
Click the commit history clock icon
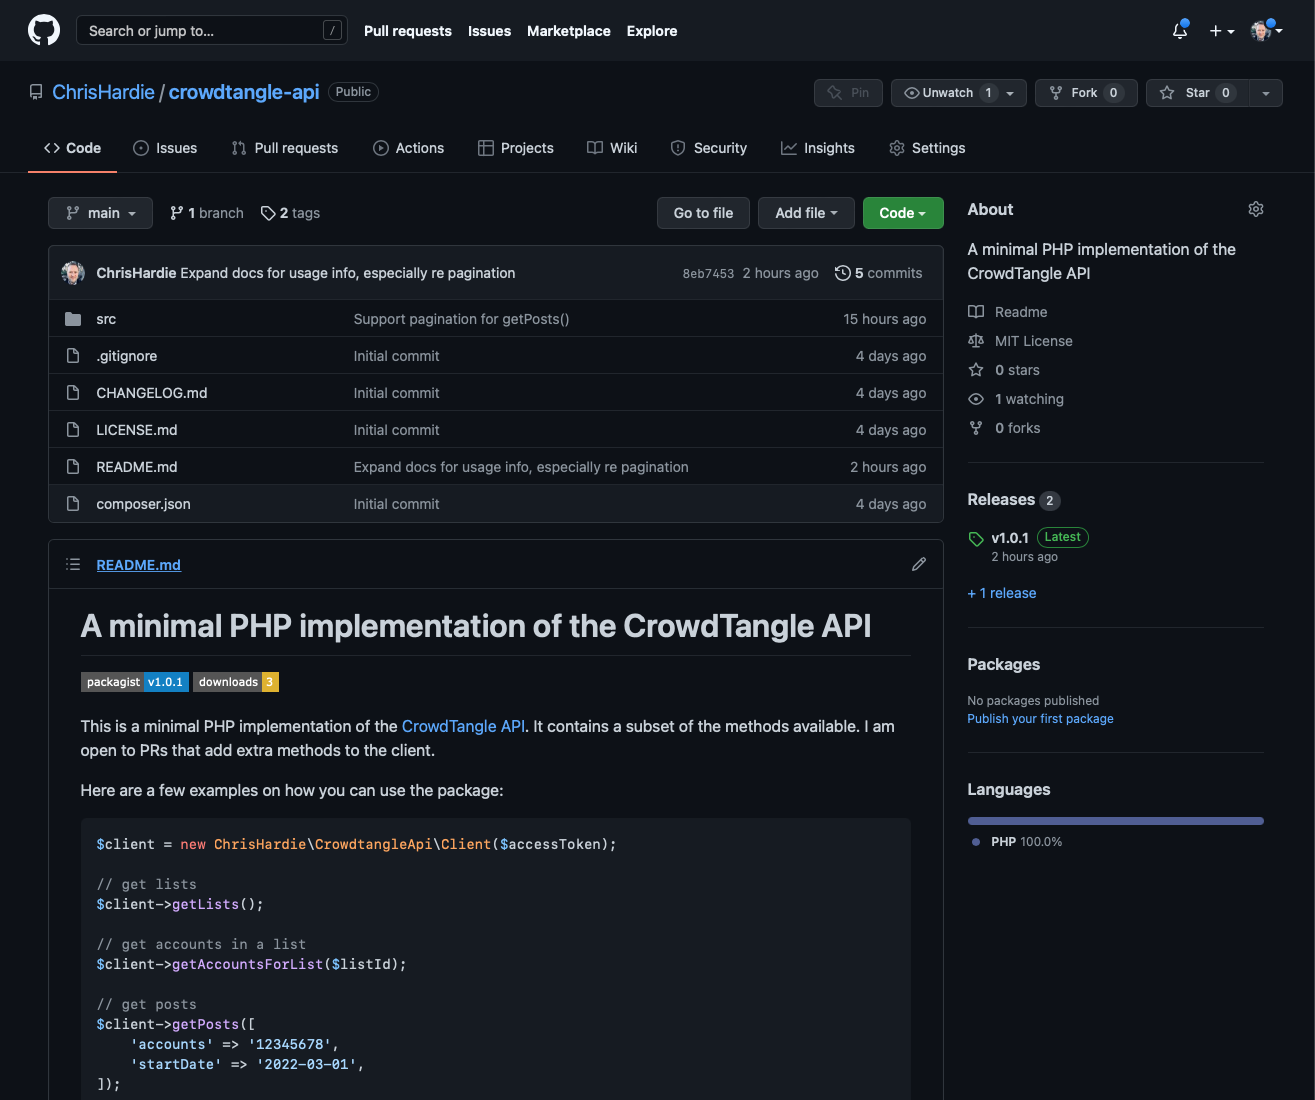tap(842, 273)
